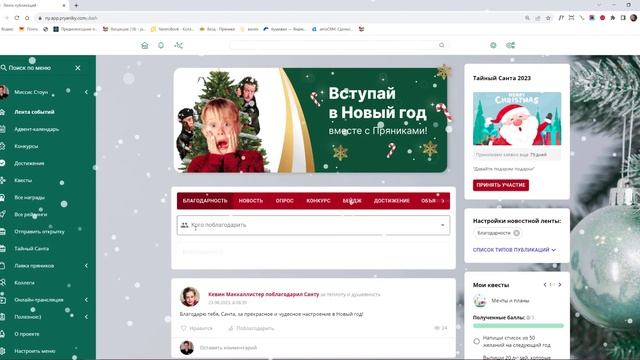
Task: Close the sidebar menu search with X
Action: click(x=78, y=68)
